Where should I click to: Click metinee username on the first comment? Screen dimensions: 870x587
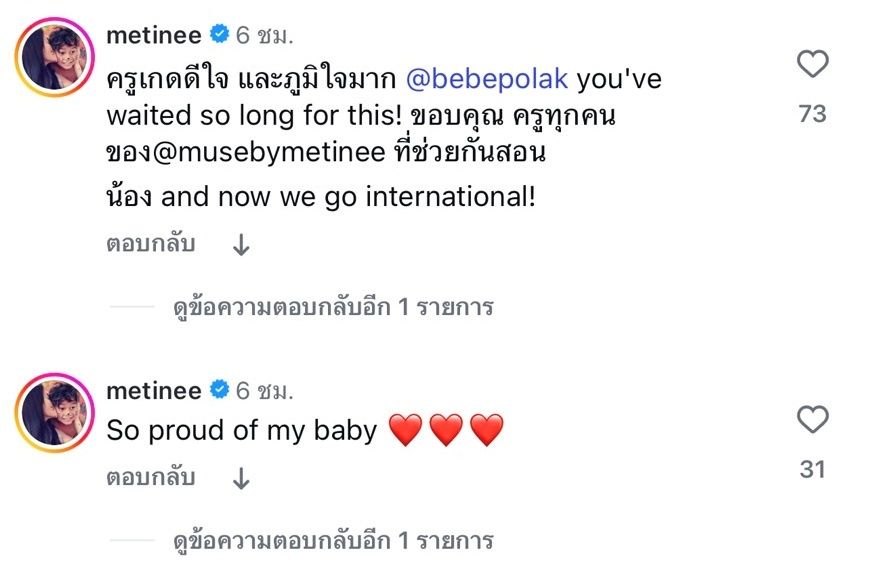153,36
